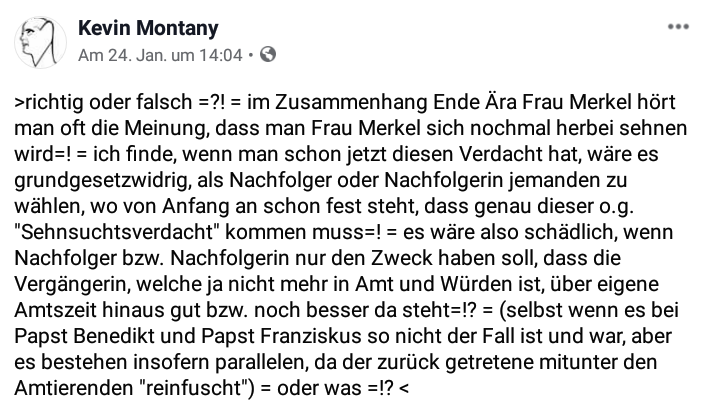The image size is (712, 413).
Task: Click the globe public-visibility icon
Action: click(x=268, y=54)
